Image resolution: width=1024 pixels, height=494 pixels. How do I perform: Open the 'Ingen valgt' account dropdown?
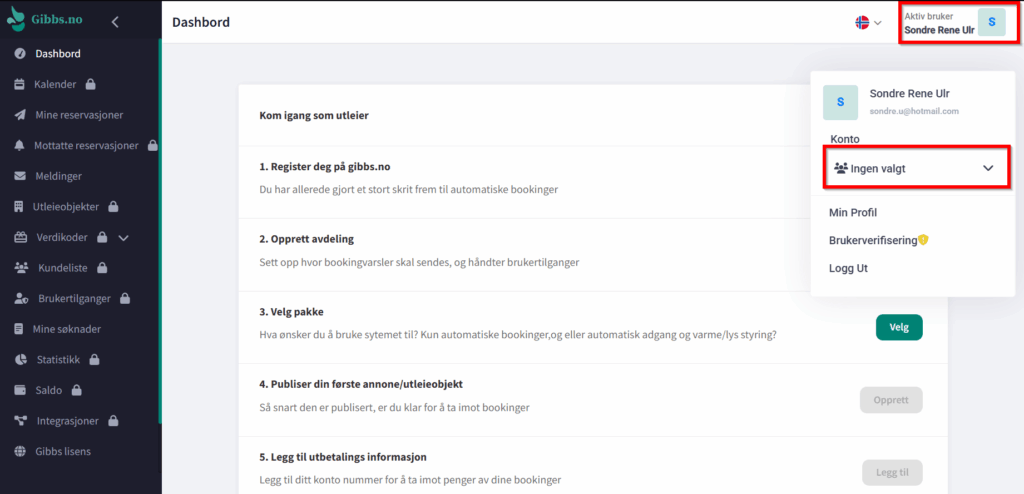[915, 168]
